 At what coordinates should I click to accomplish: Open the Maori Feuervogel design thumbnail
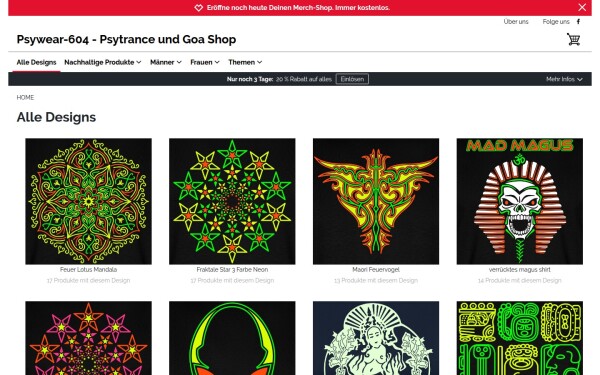pos(376,201)
